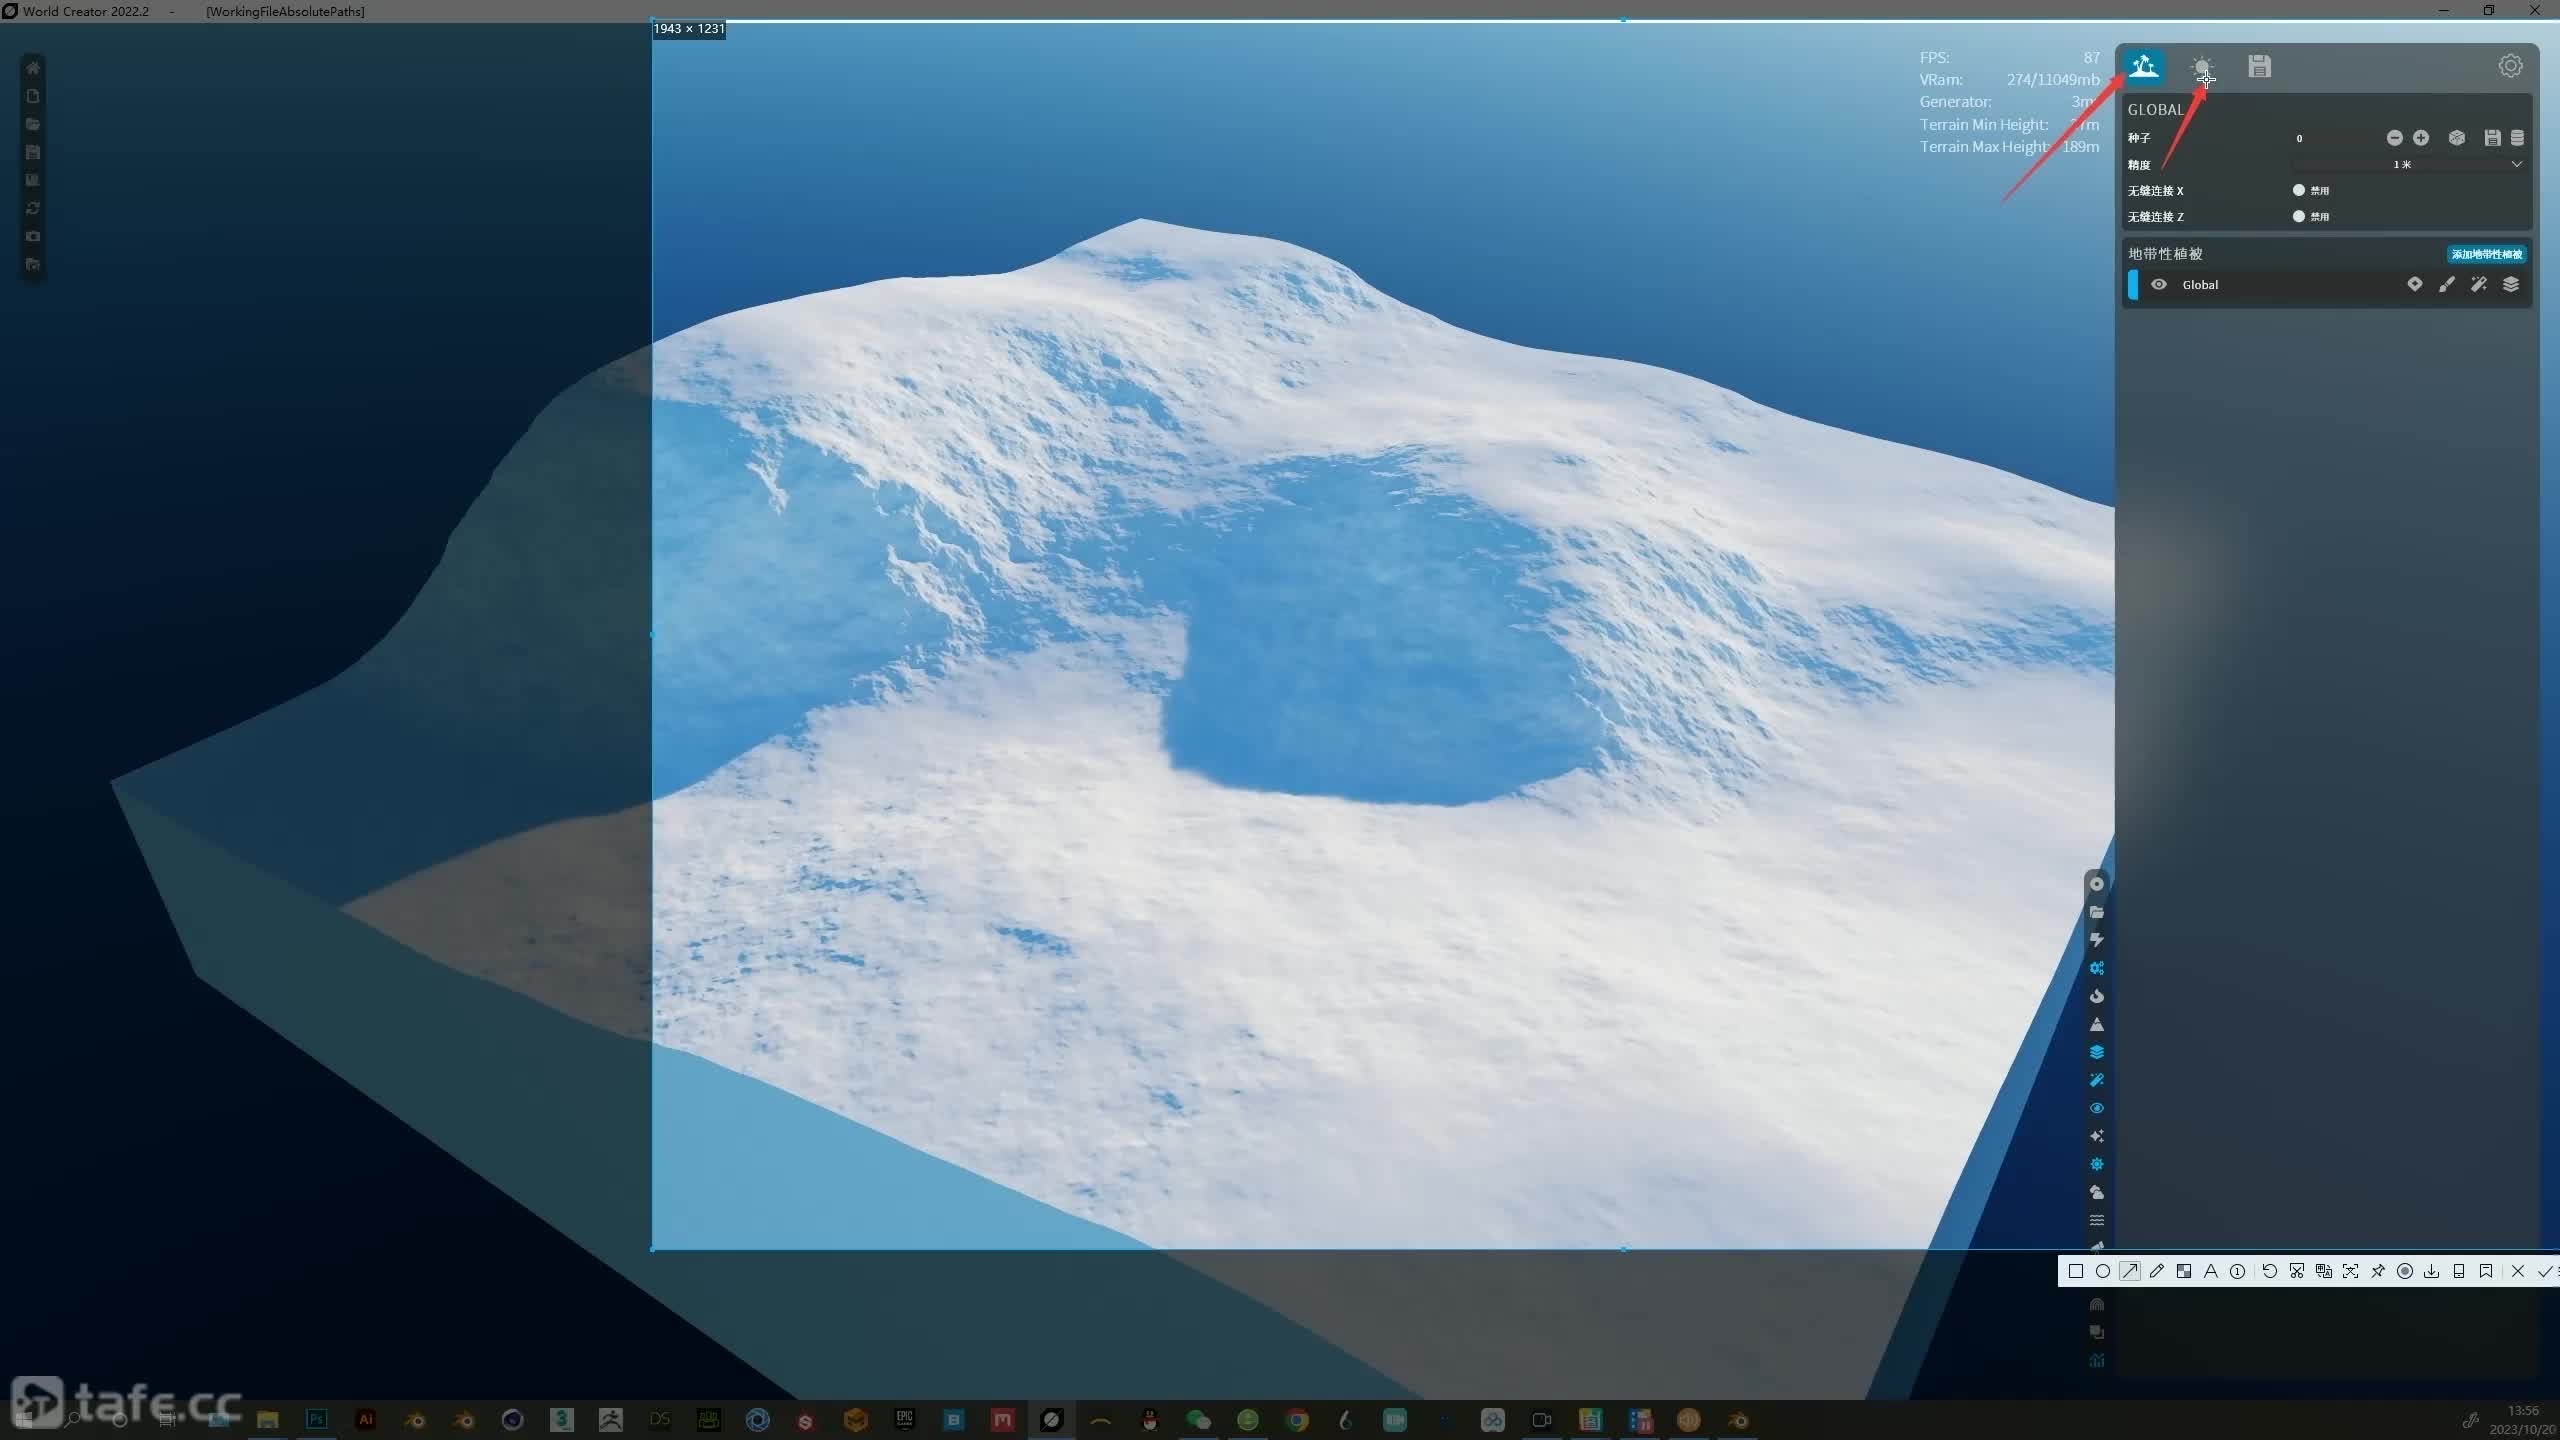Select text A tool in capture toolbar
This screenshot has width=2560, height=1440.
tap(2211, 1271)
